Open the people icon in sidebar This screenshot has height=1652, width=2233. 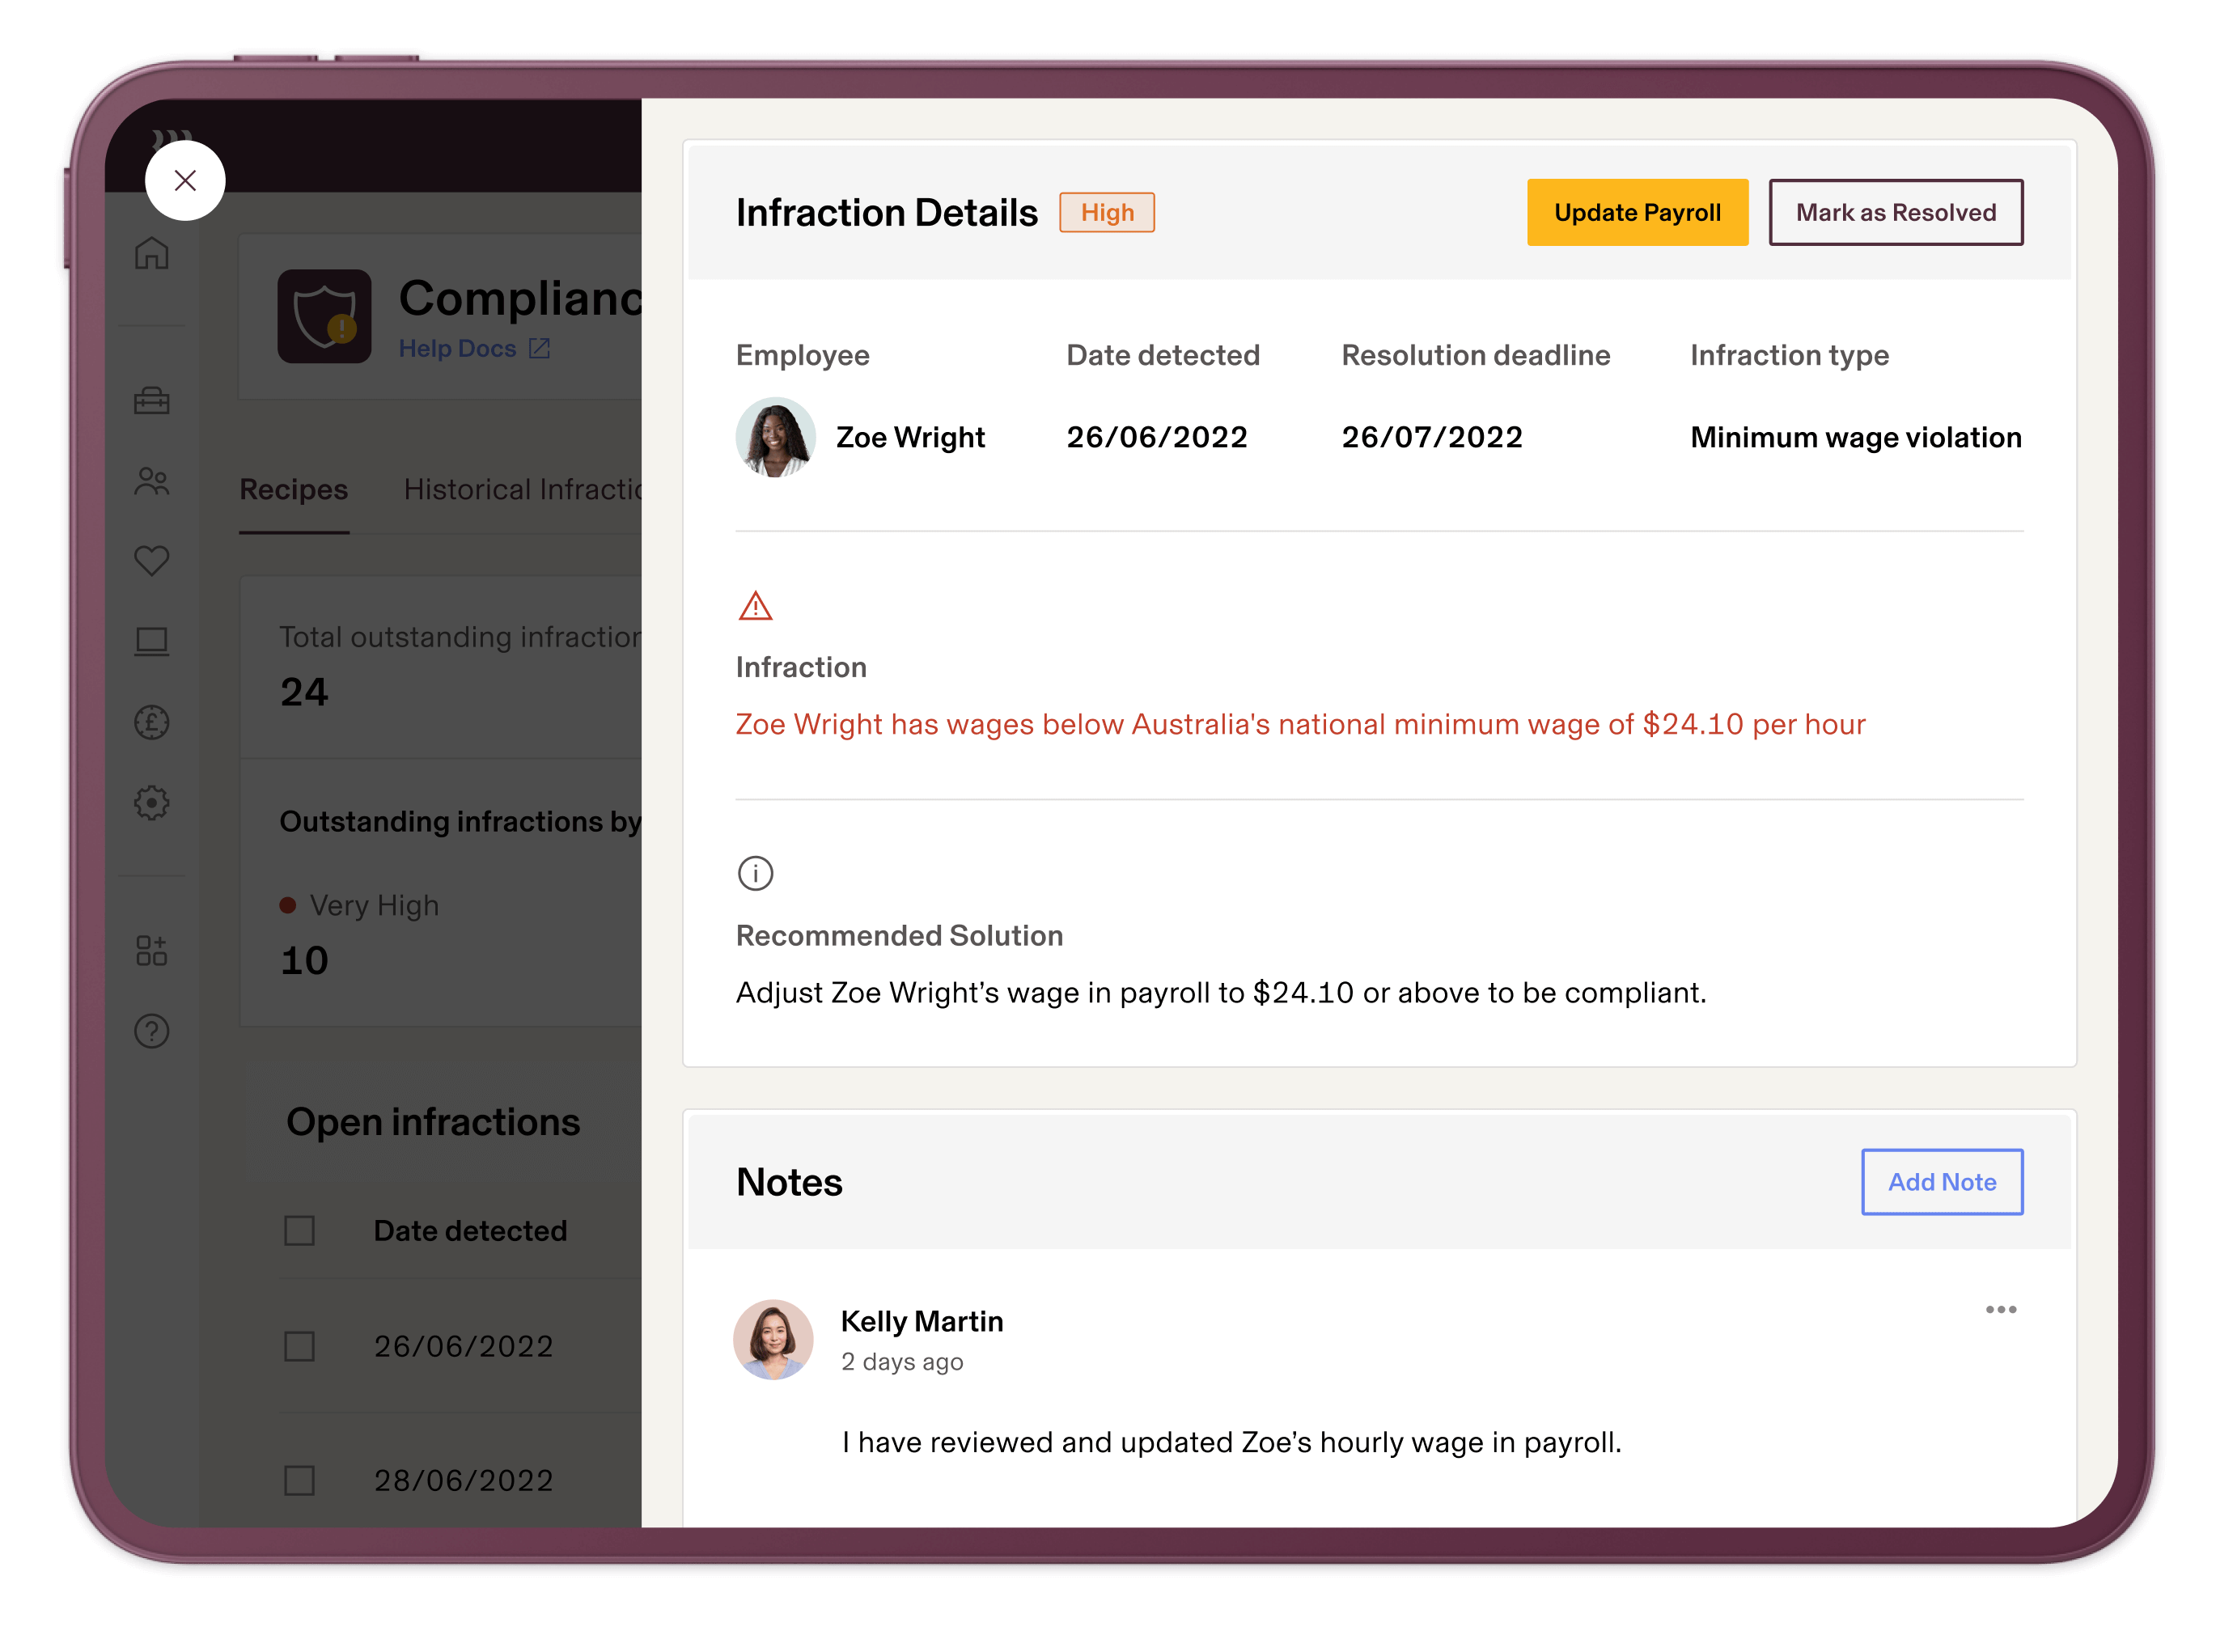(152, 482)
